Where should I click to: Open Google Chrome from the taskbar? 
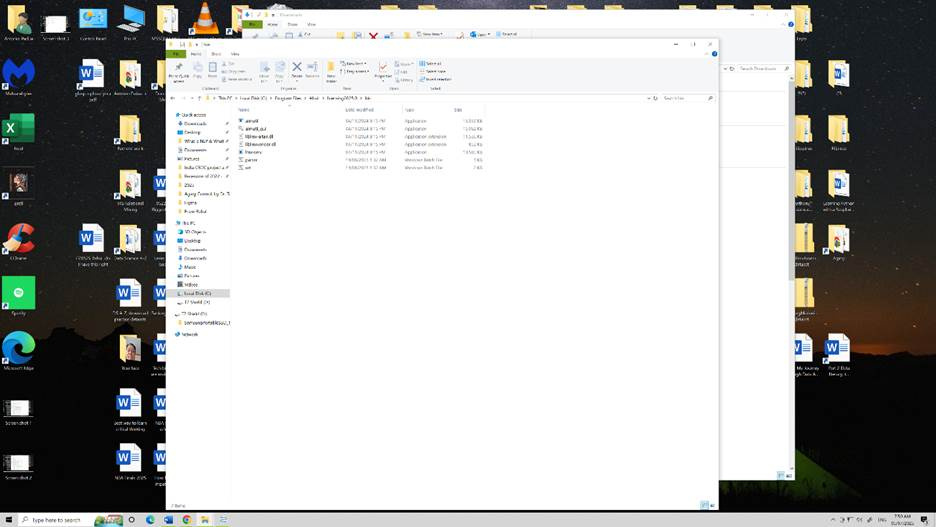[x=186, y=520]
